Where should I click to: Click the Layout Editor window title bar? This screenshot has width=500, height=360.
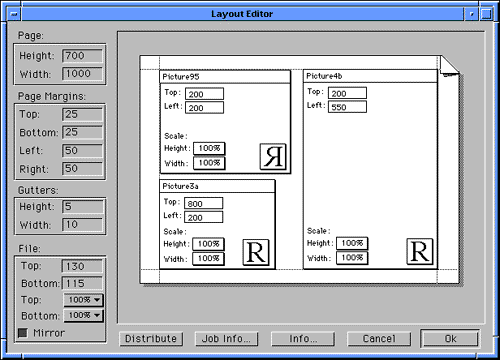pyautogui.click(x=242, y=14)
